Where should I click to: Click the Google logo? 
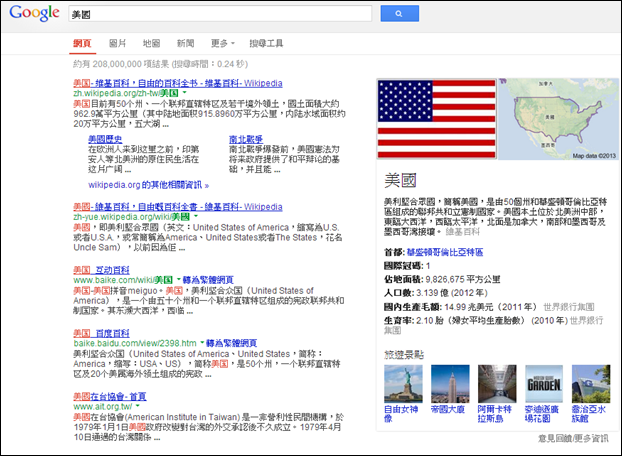(35, 13)
